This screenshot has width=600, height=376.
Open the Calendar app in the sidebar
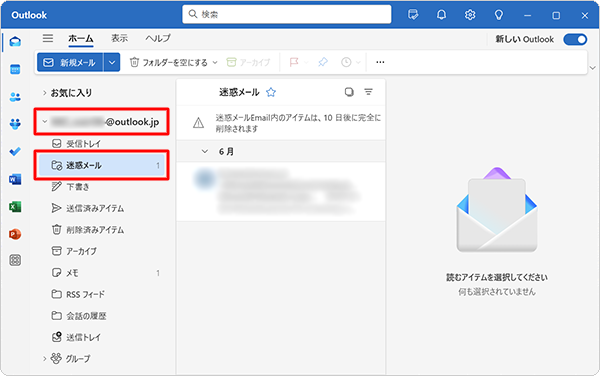click(15, 70)
